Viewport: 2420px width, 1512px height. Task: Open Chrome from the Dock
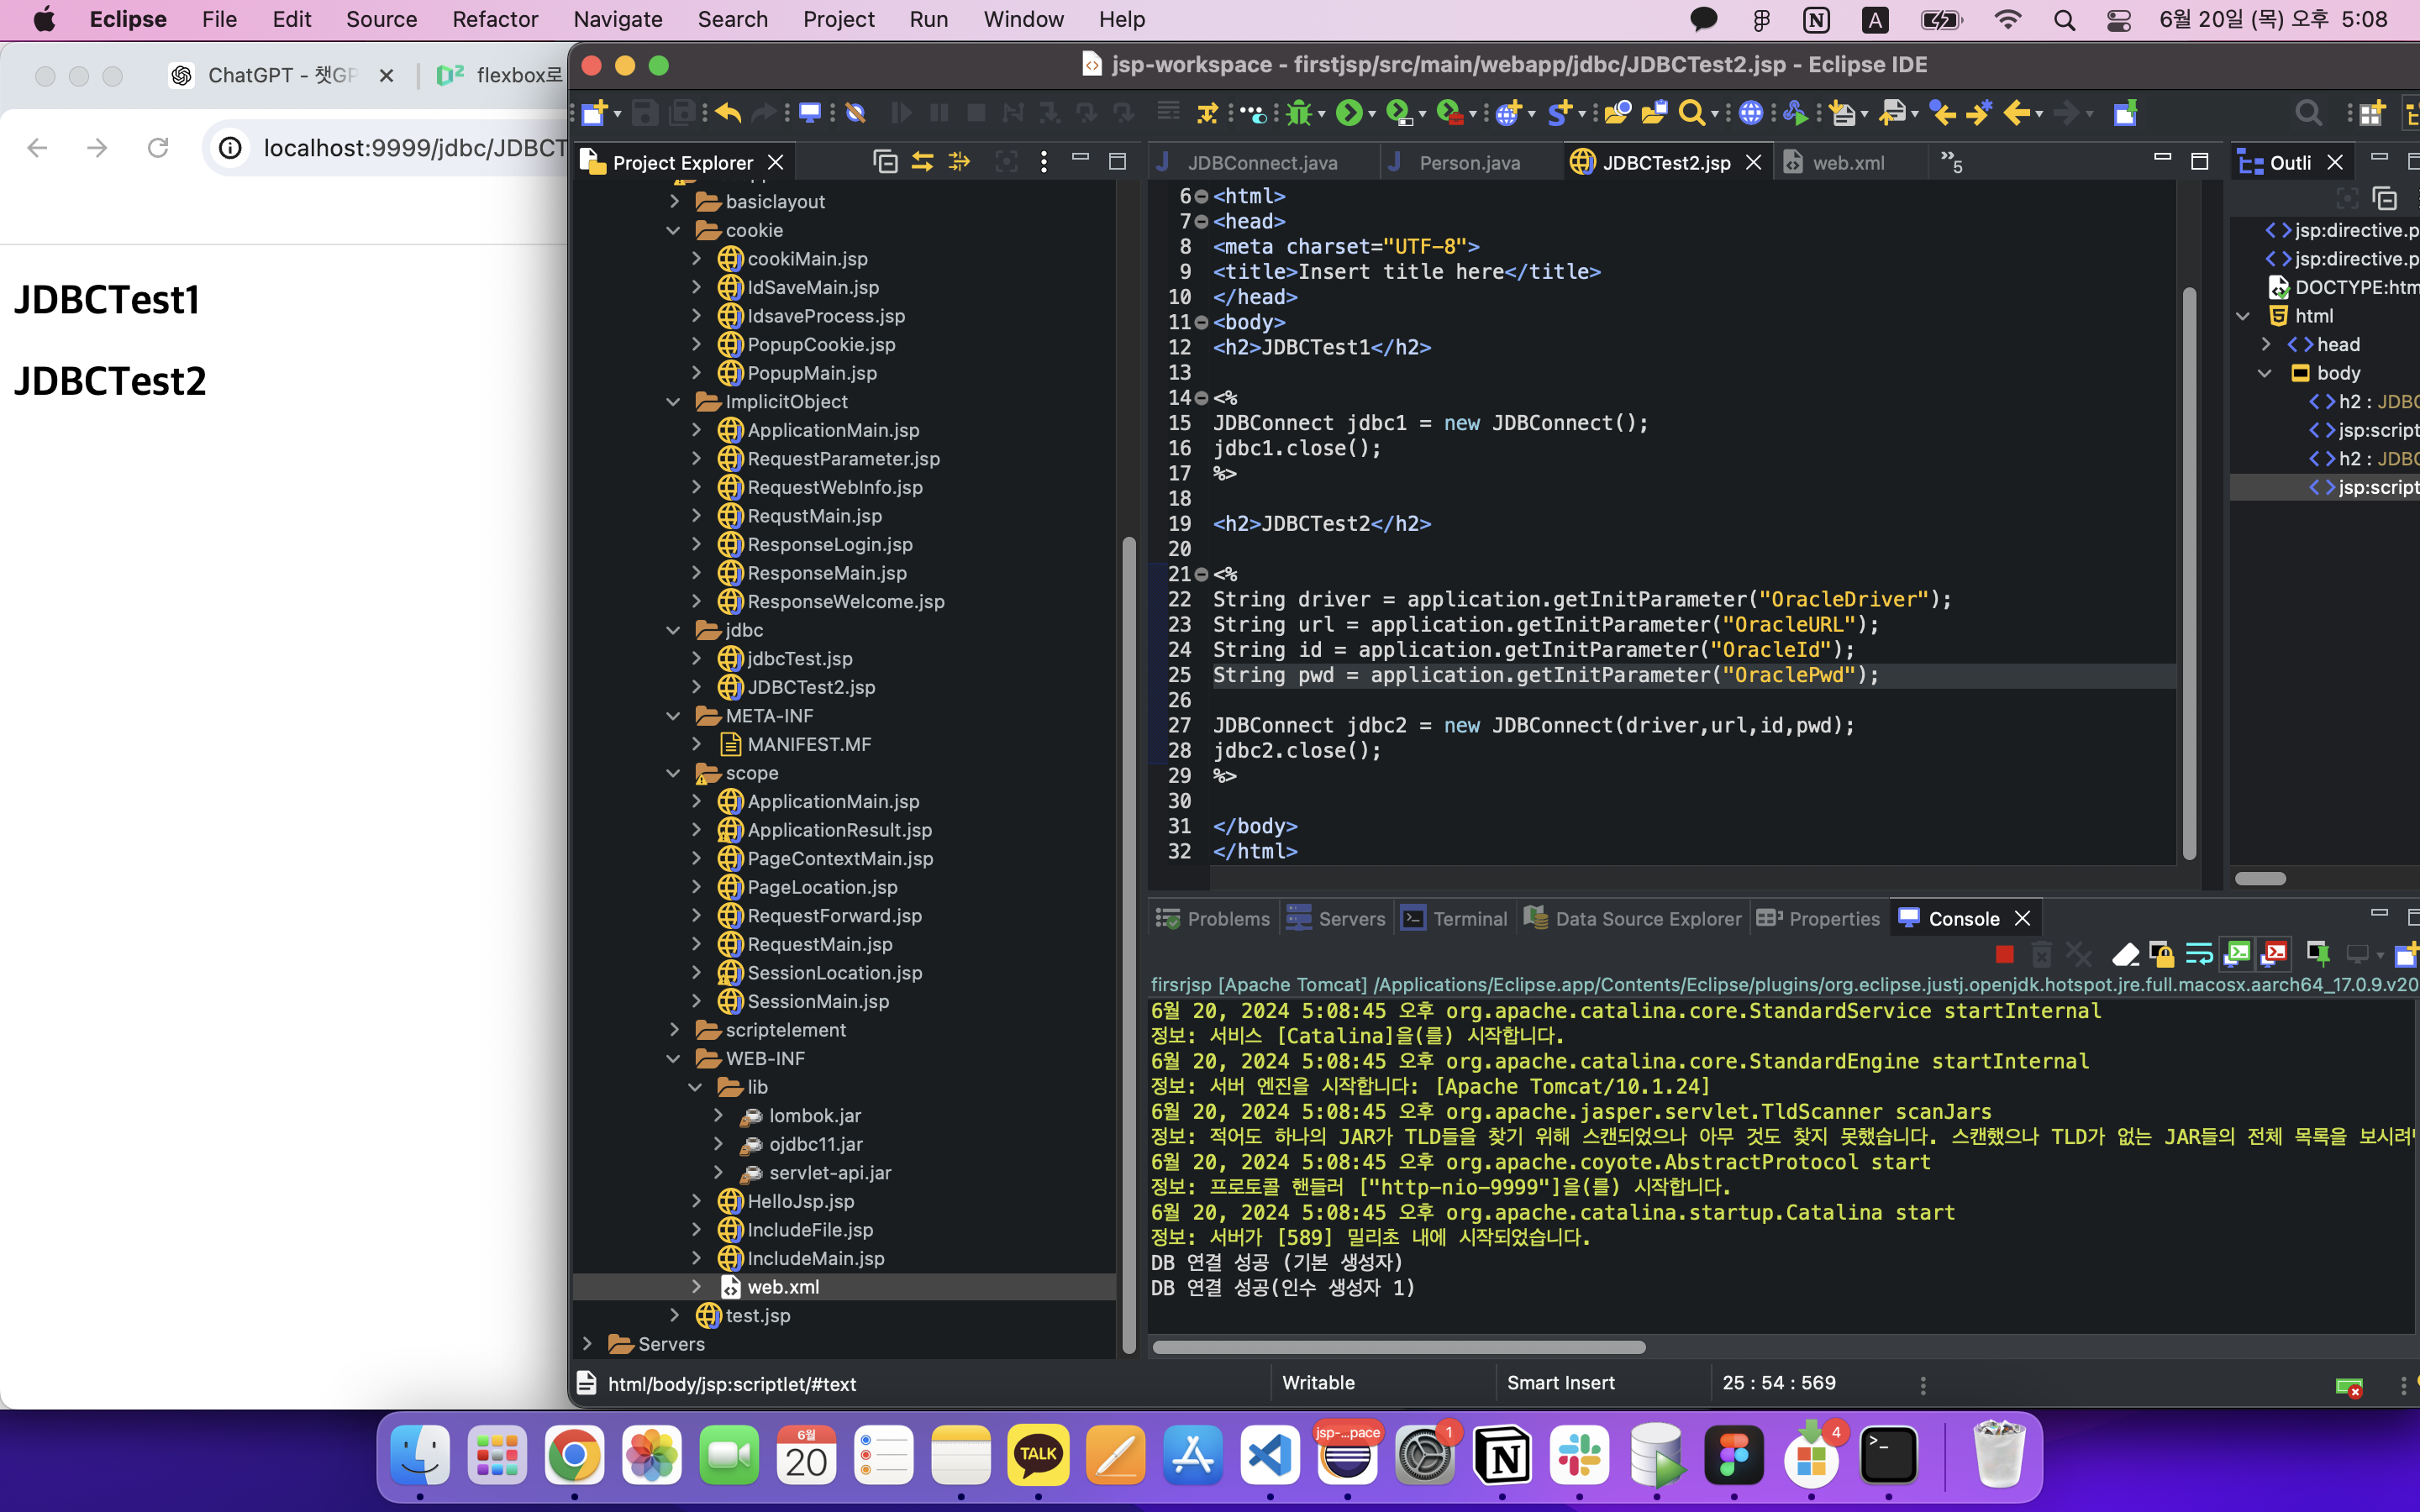(574, 1456)
